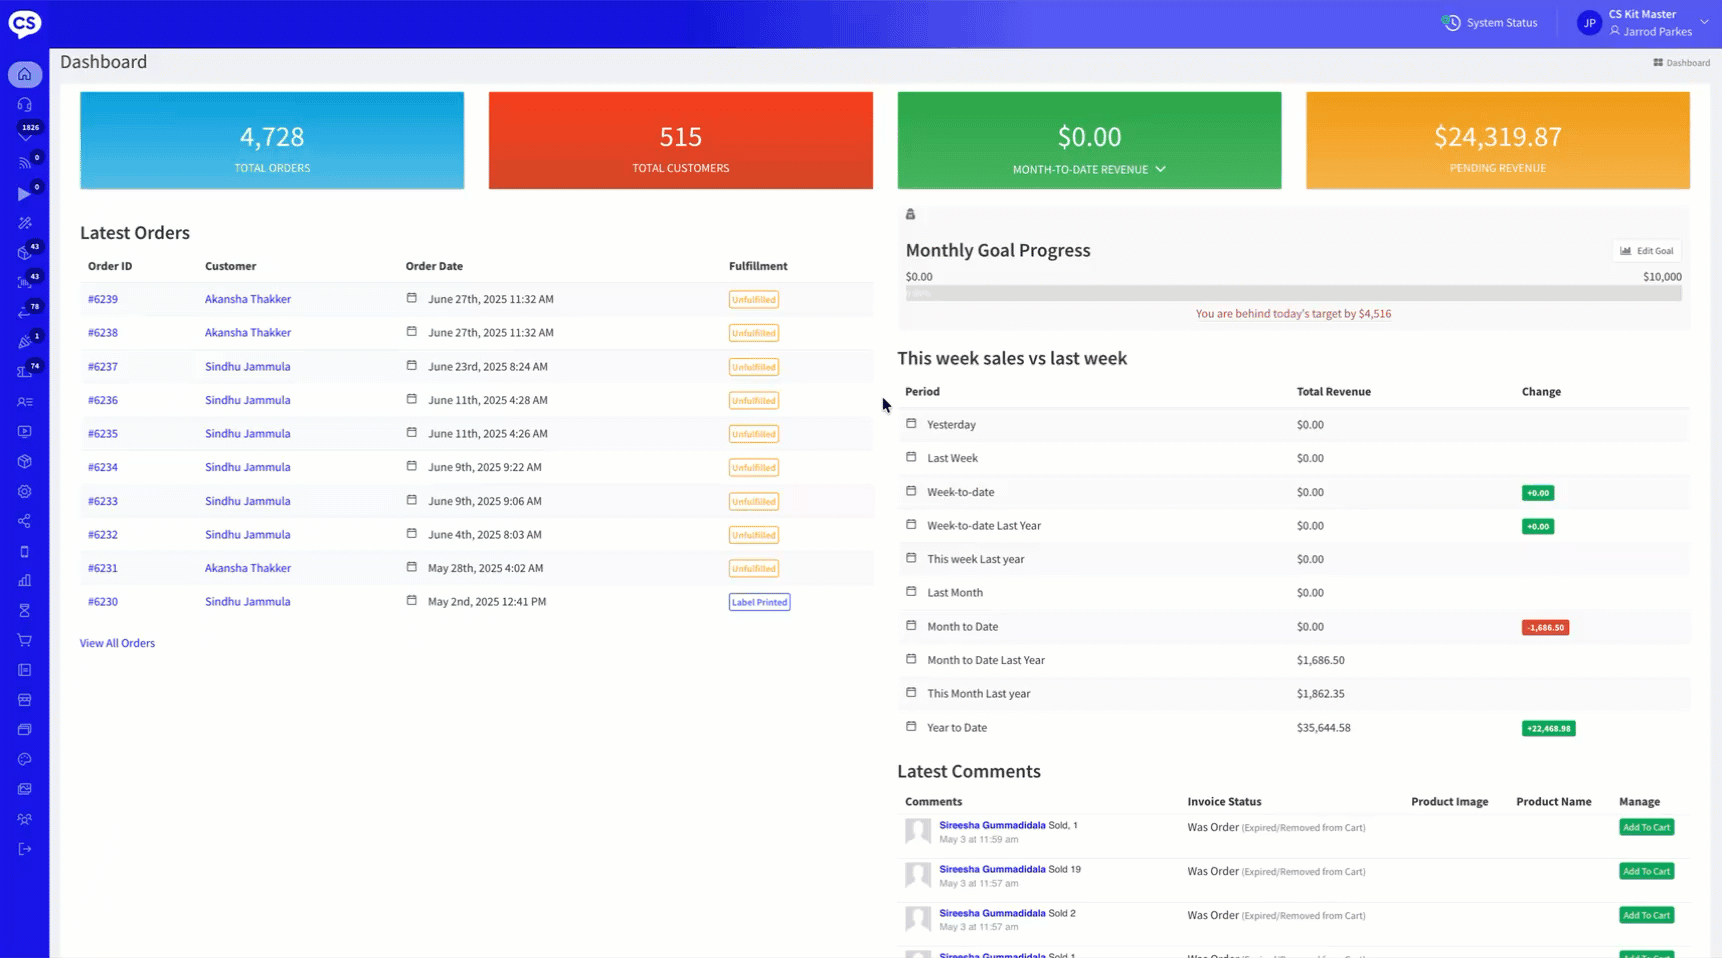Open order #6239 link
1722x958 pixels.
[102, 299]
